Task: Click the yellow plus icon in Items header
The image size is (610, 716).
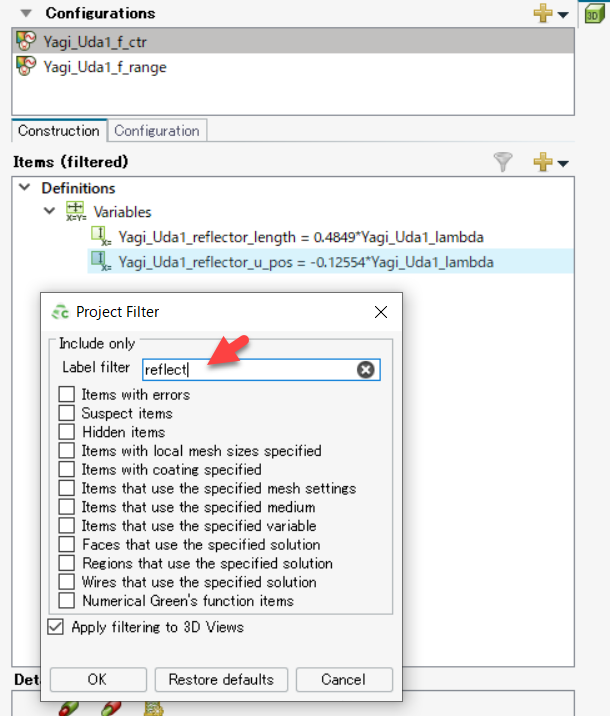Action: (542, 162)
